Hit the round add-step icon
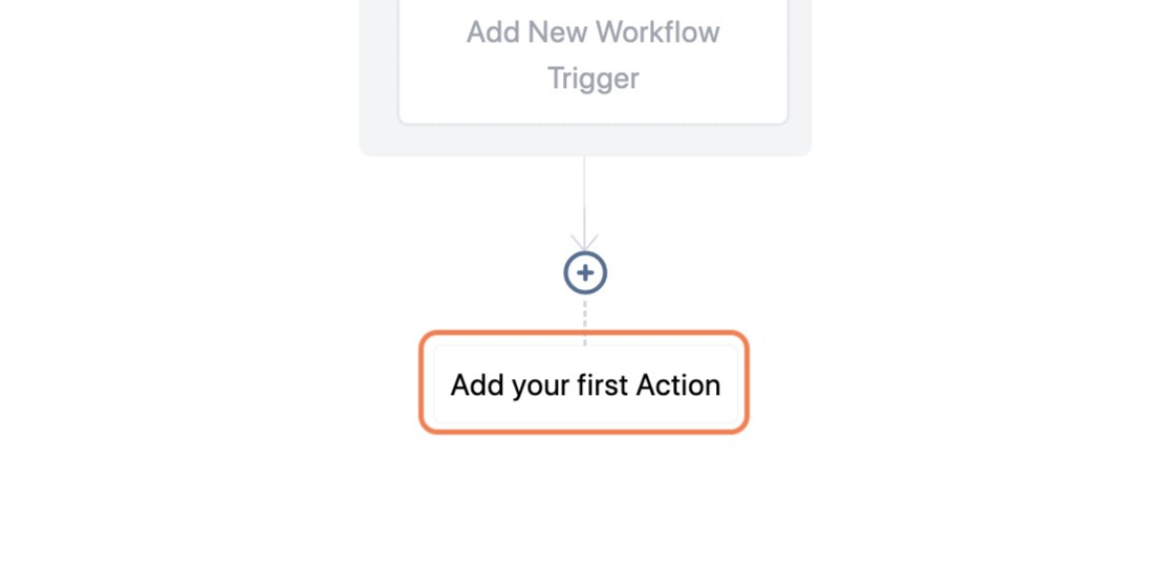 coord(585,273)
